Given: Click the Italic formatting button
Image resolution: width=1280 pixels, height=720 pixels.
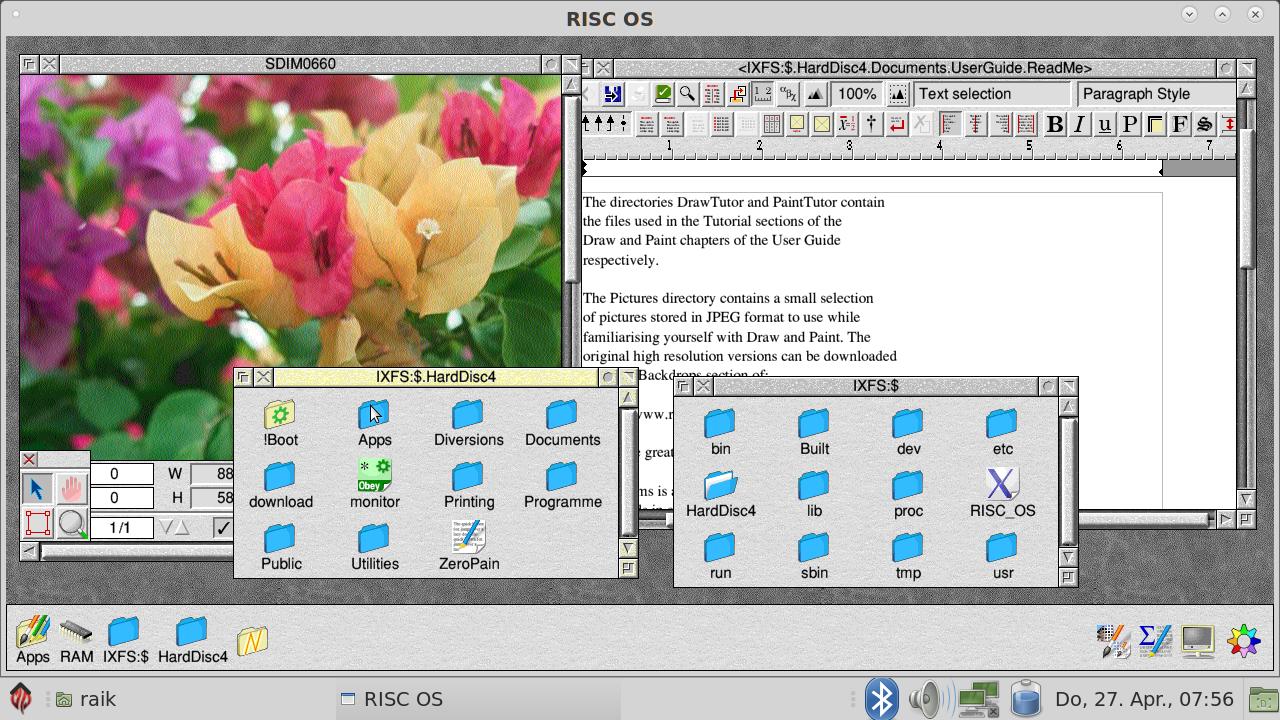Looking at the screenshot, I should [x=1079, y=124].
